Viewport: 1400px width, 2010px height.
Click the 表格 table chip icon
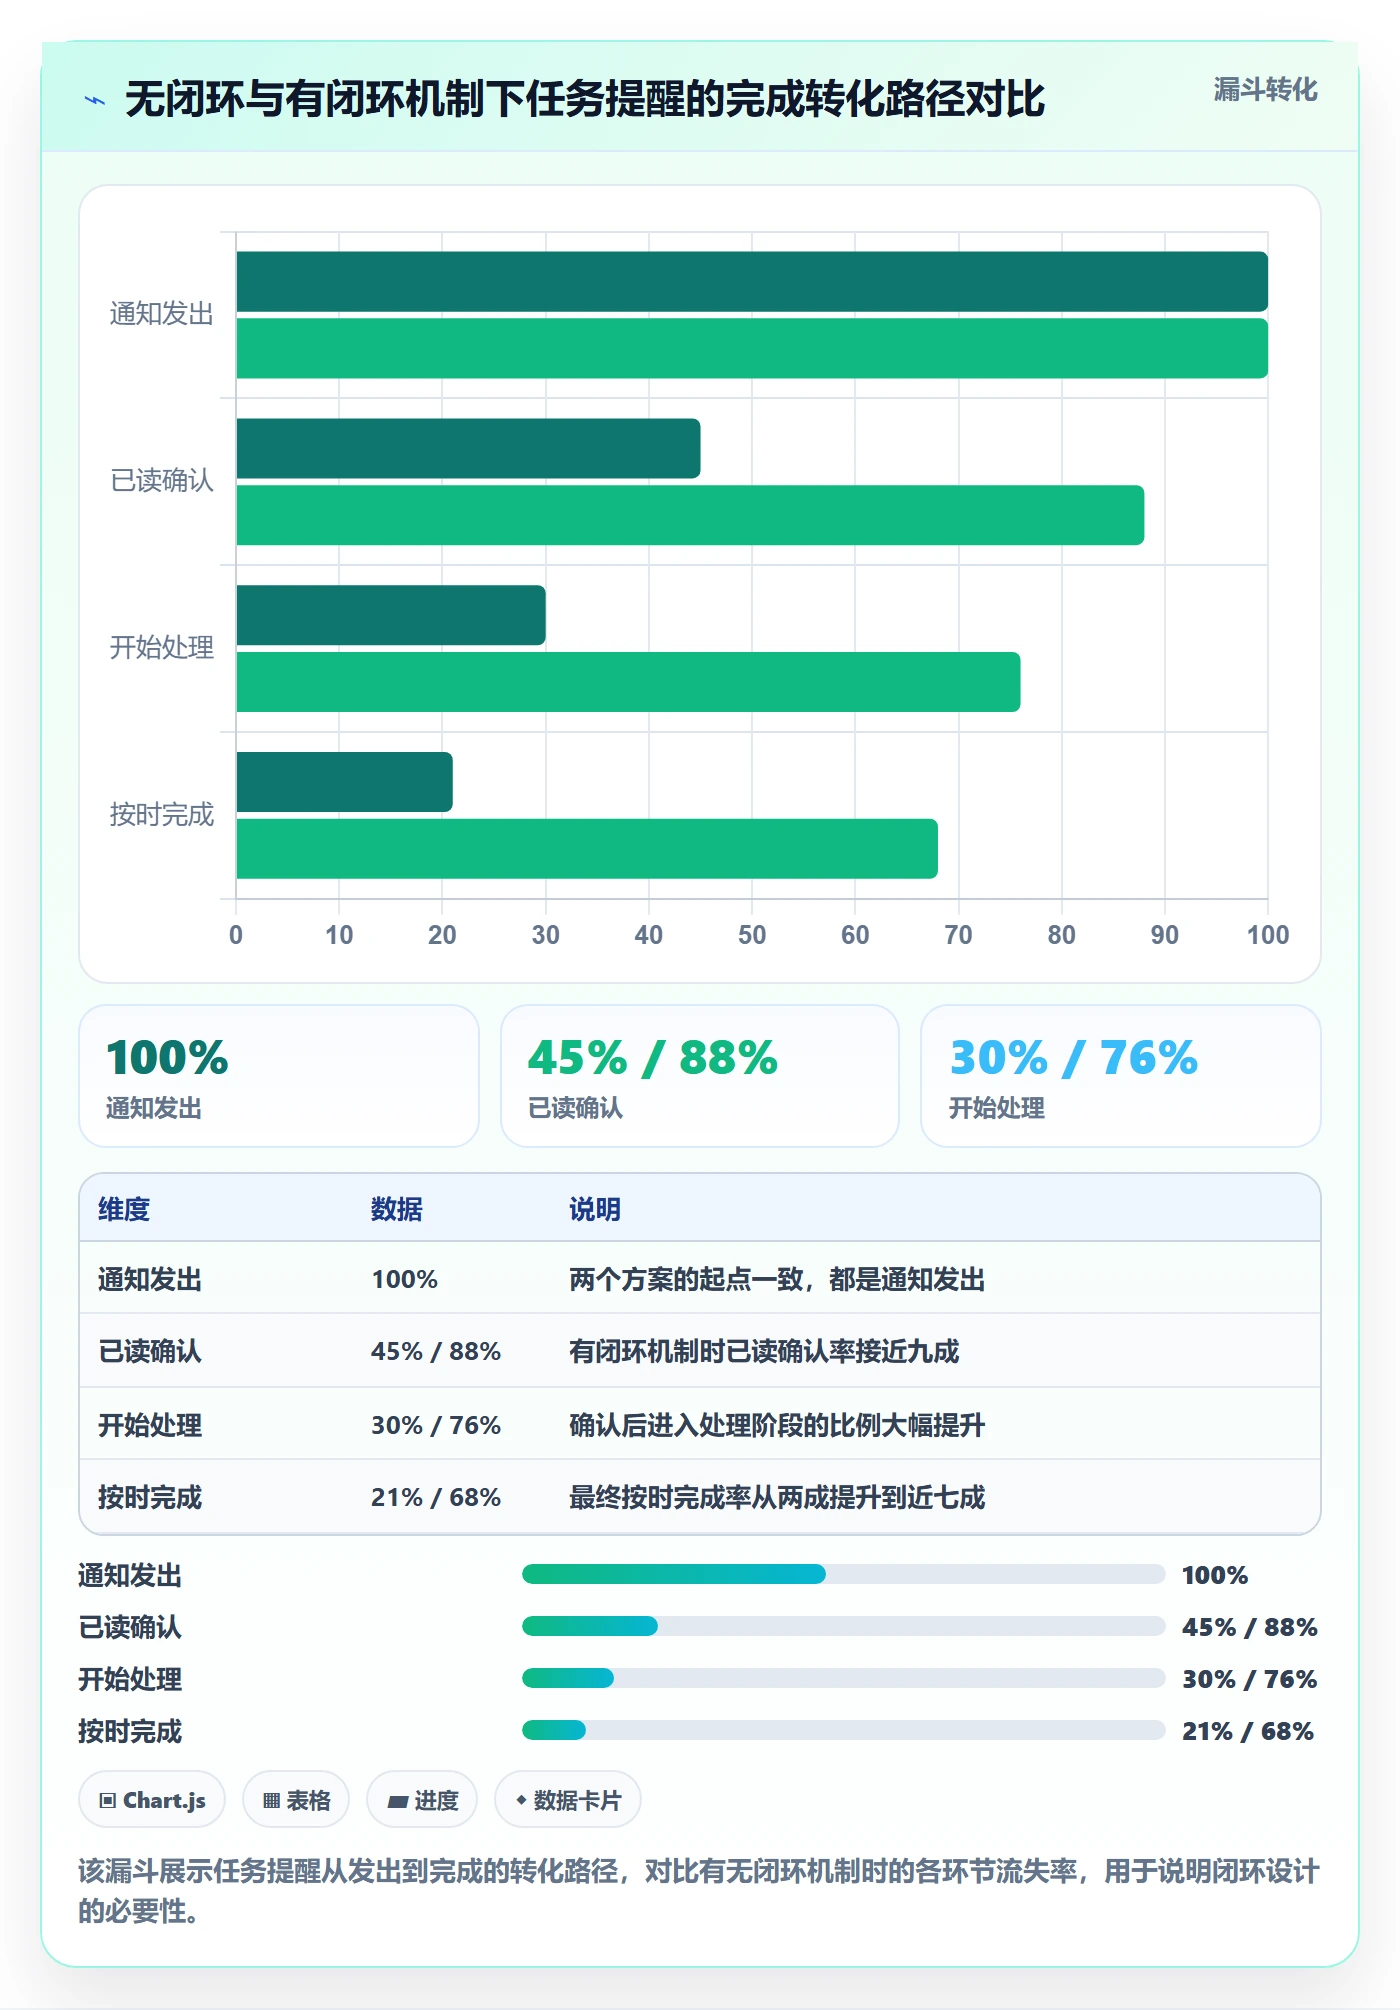point(271,1800)
